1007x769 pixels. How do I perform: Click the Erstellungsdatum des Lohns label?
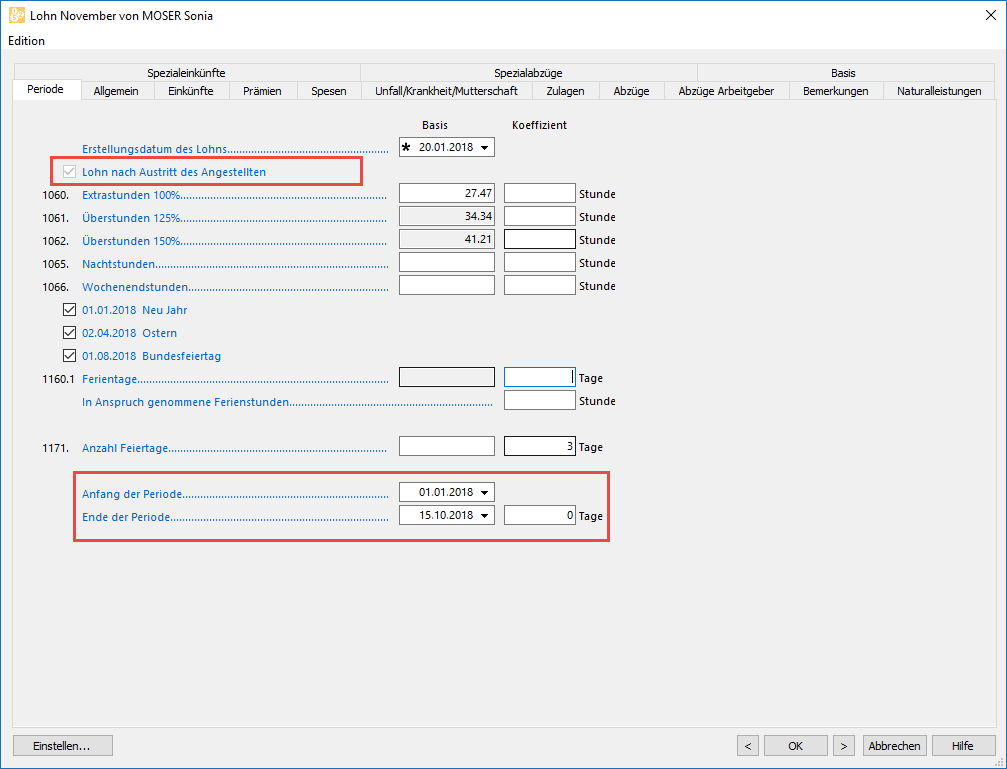155,149
